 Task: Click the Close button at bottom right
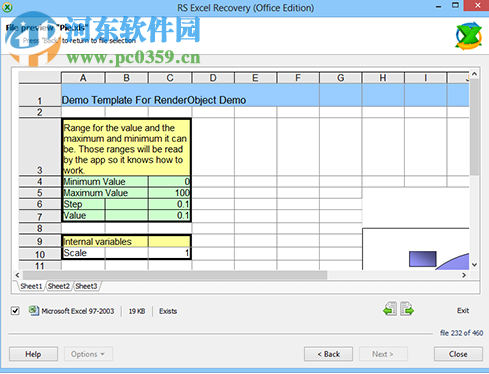(458, 354)
